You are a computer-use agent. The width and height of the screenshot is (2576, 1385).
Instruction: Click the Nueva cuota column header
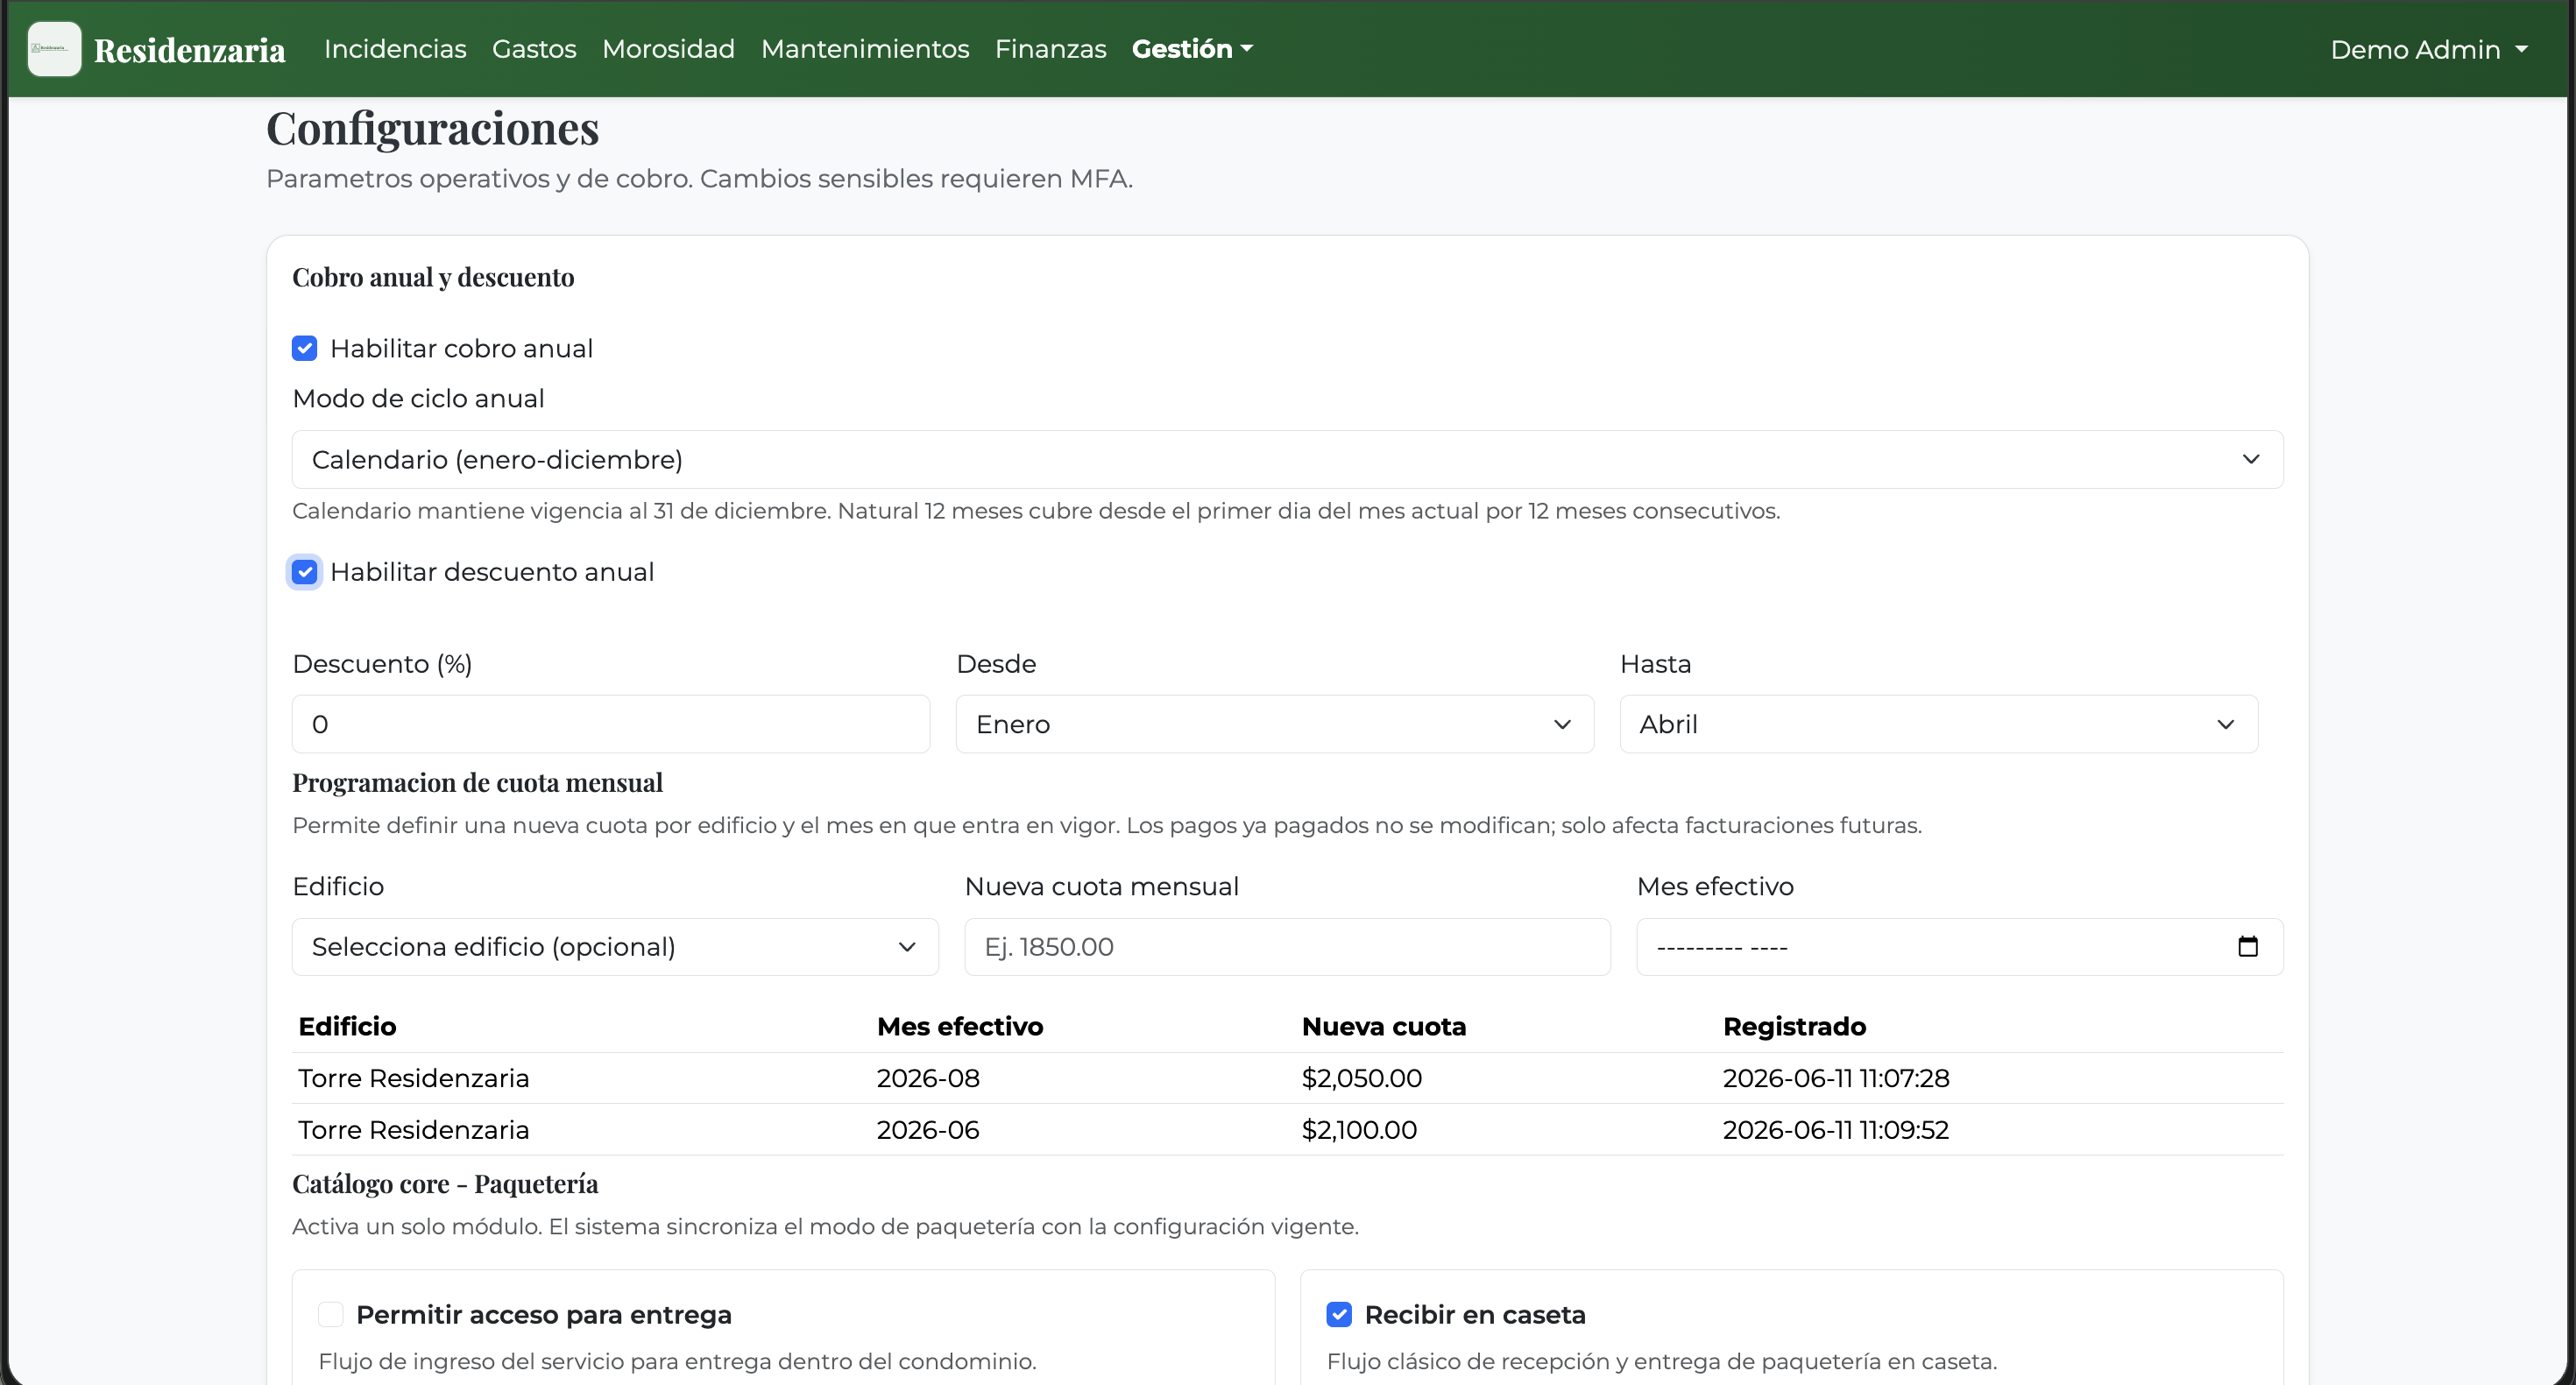click(x=1384, y=1027)
